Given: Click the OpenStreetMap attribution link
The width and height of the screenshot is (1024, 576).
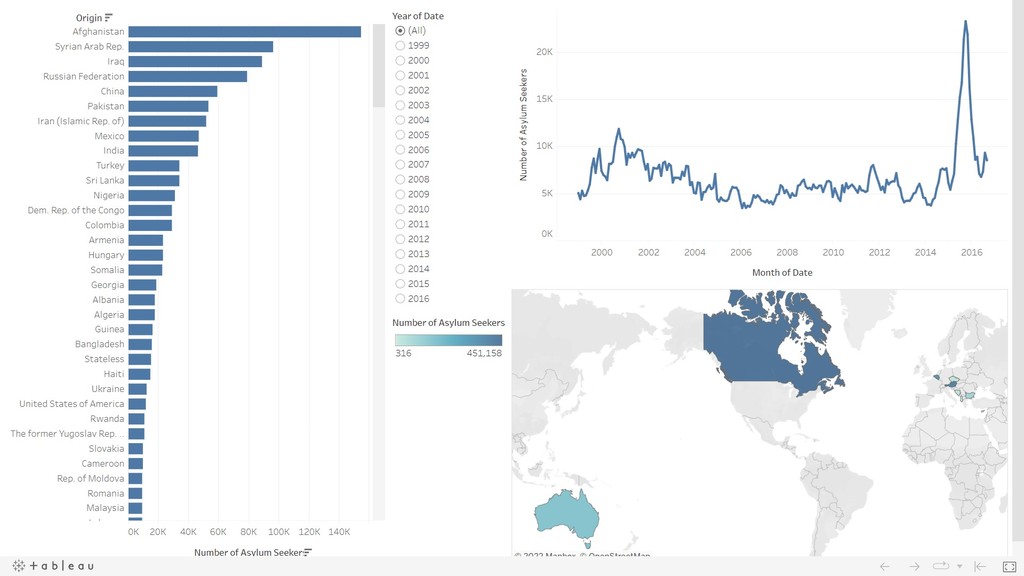Looking at the screenshot, I should coord(619,556).
